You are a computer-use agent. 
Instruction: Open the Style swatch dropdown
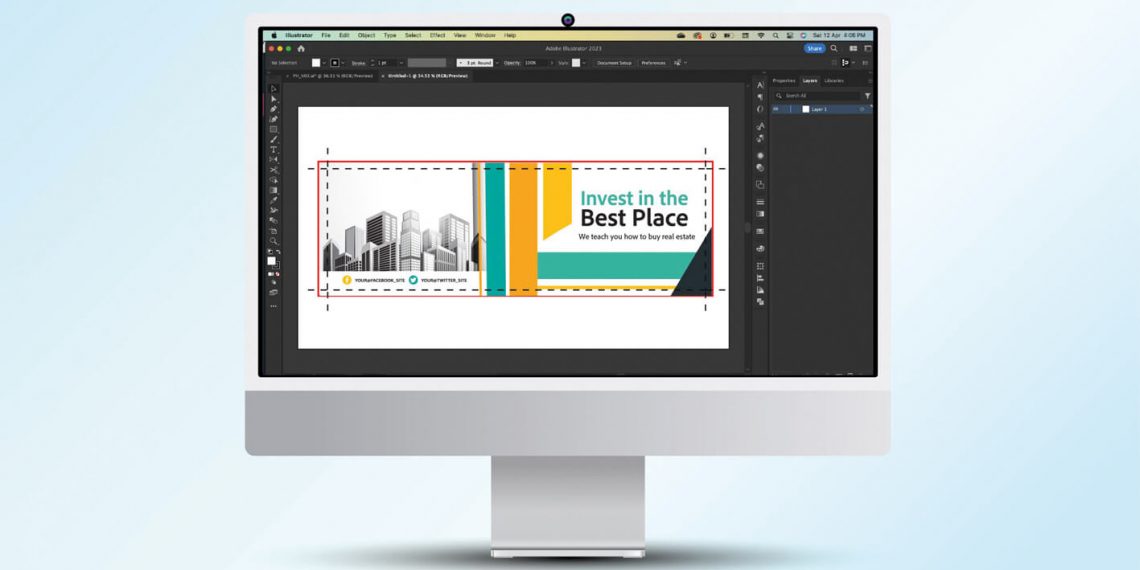[584, 63]
